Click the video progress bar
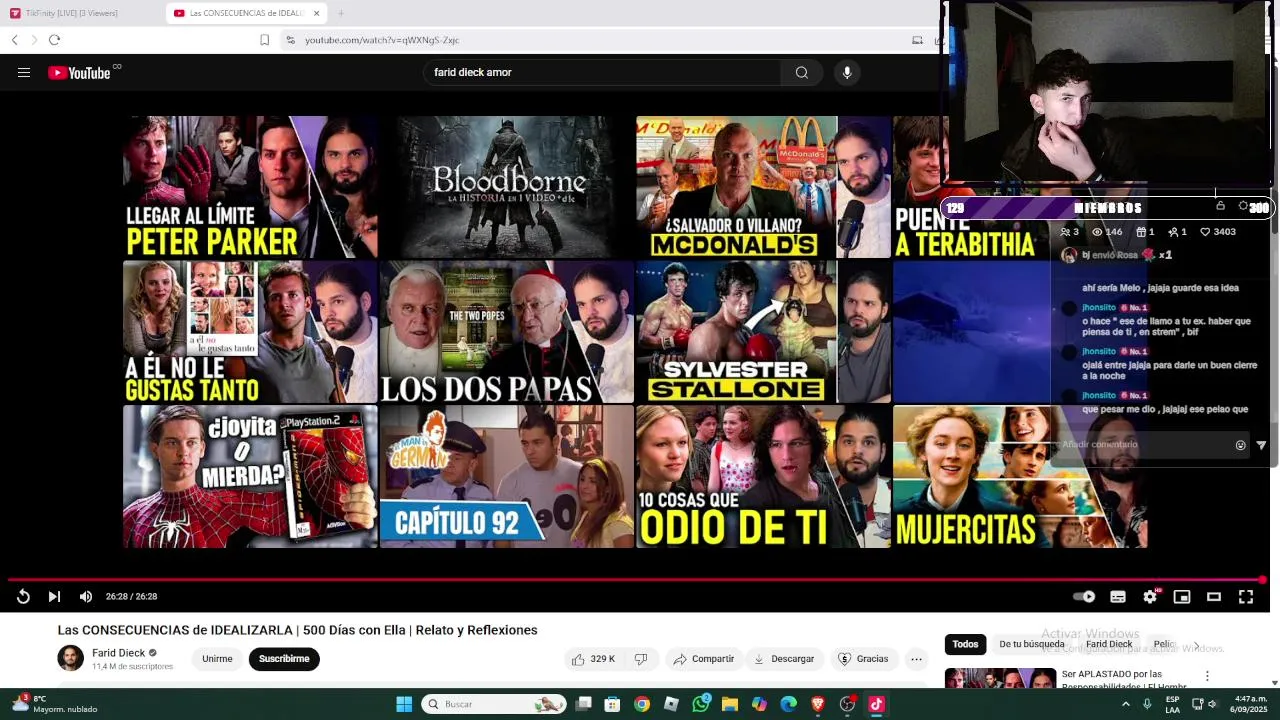This screenshot has width=1280, height=720. pos(636,580)
